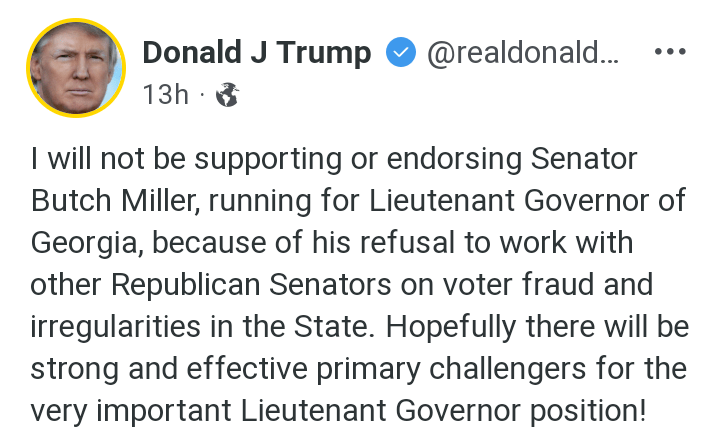
Task: Open the circular profile picture avatar
Action: [x=75, y=69]
